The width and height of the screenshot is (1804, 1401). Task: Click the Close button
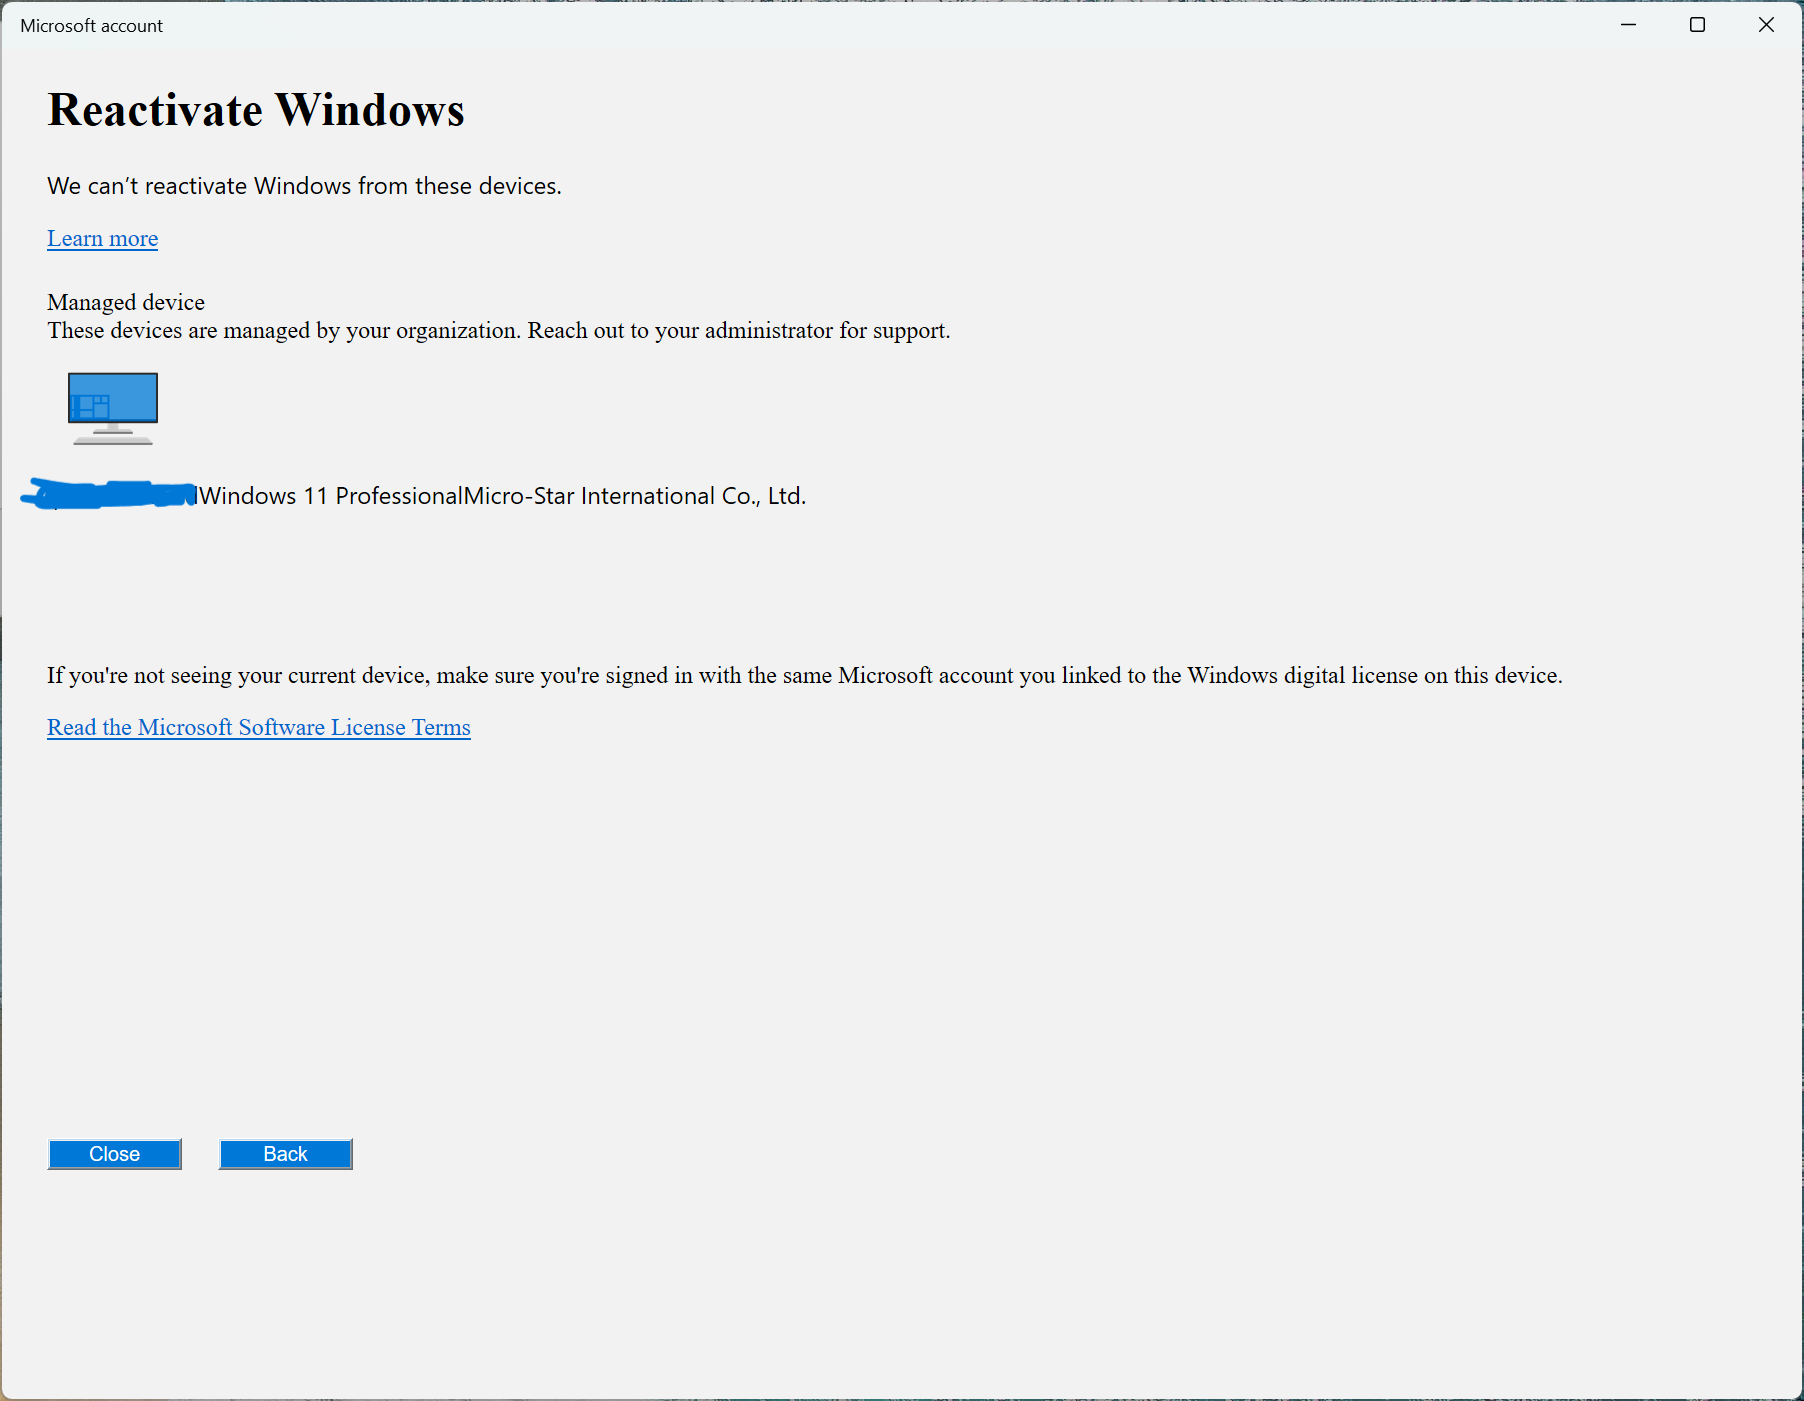[x=115, y=1154]
